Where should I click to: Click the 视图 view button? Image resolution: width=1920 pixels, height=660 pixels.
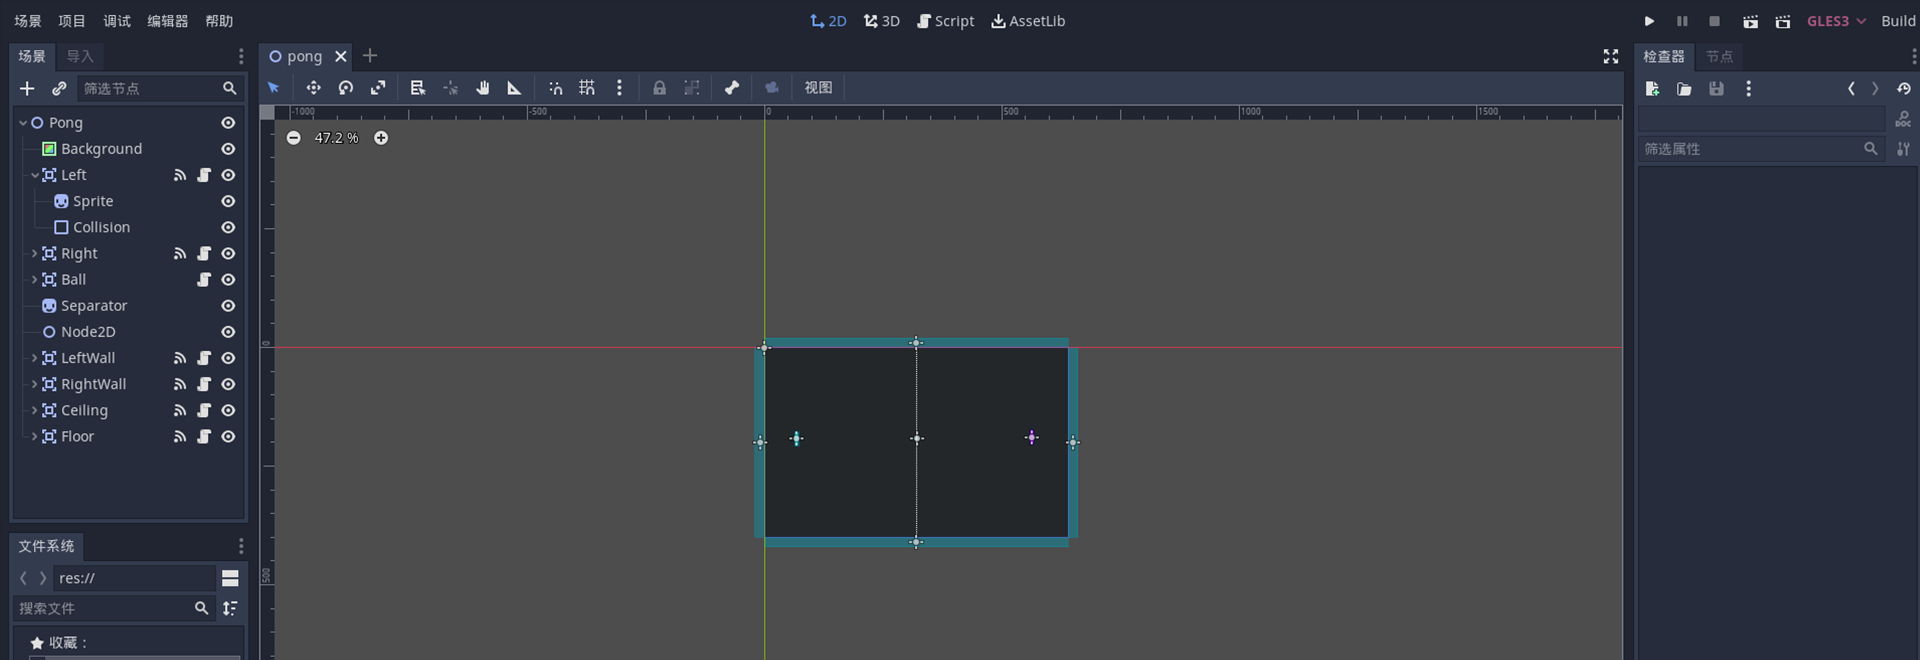pos(818,88)
